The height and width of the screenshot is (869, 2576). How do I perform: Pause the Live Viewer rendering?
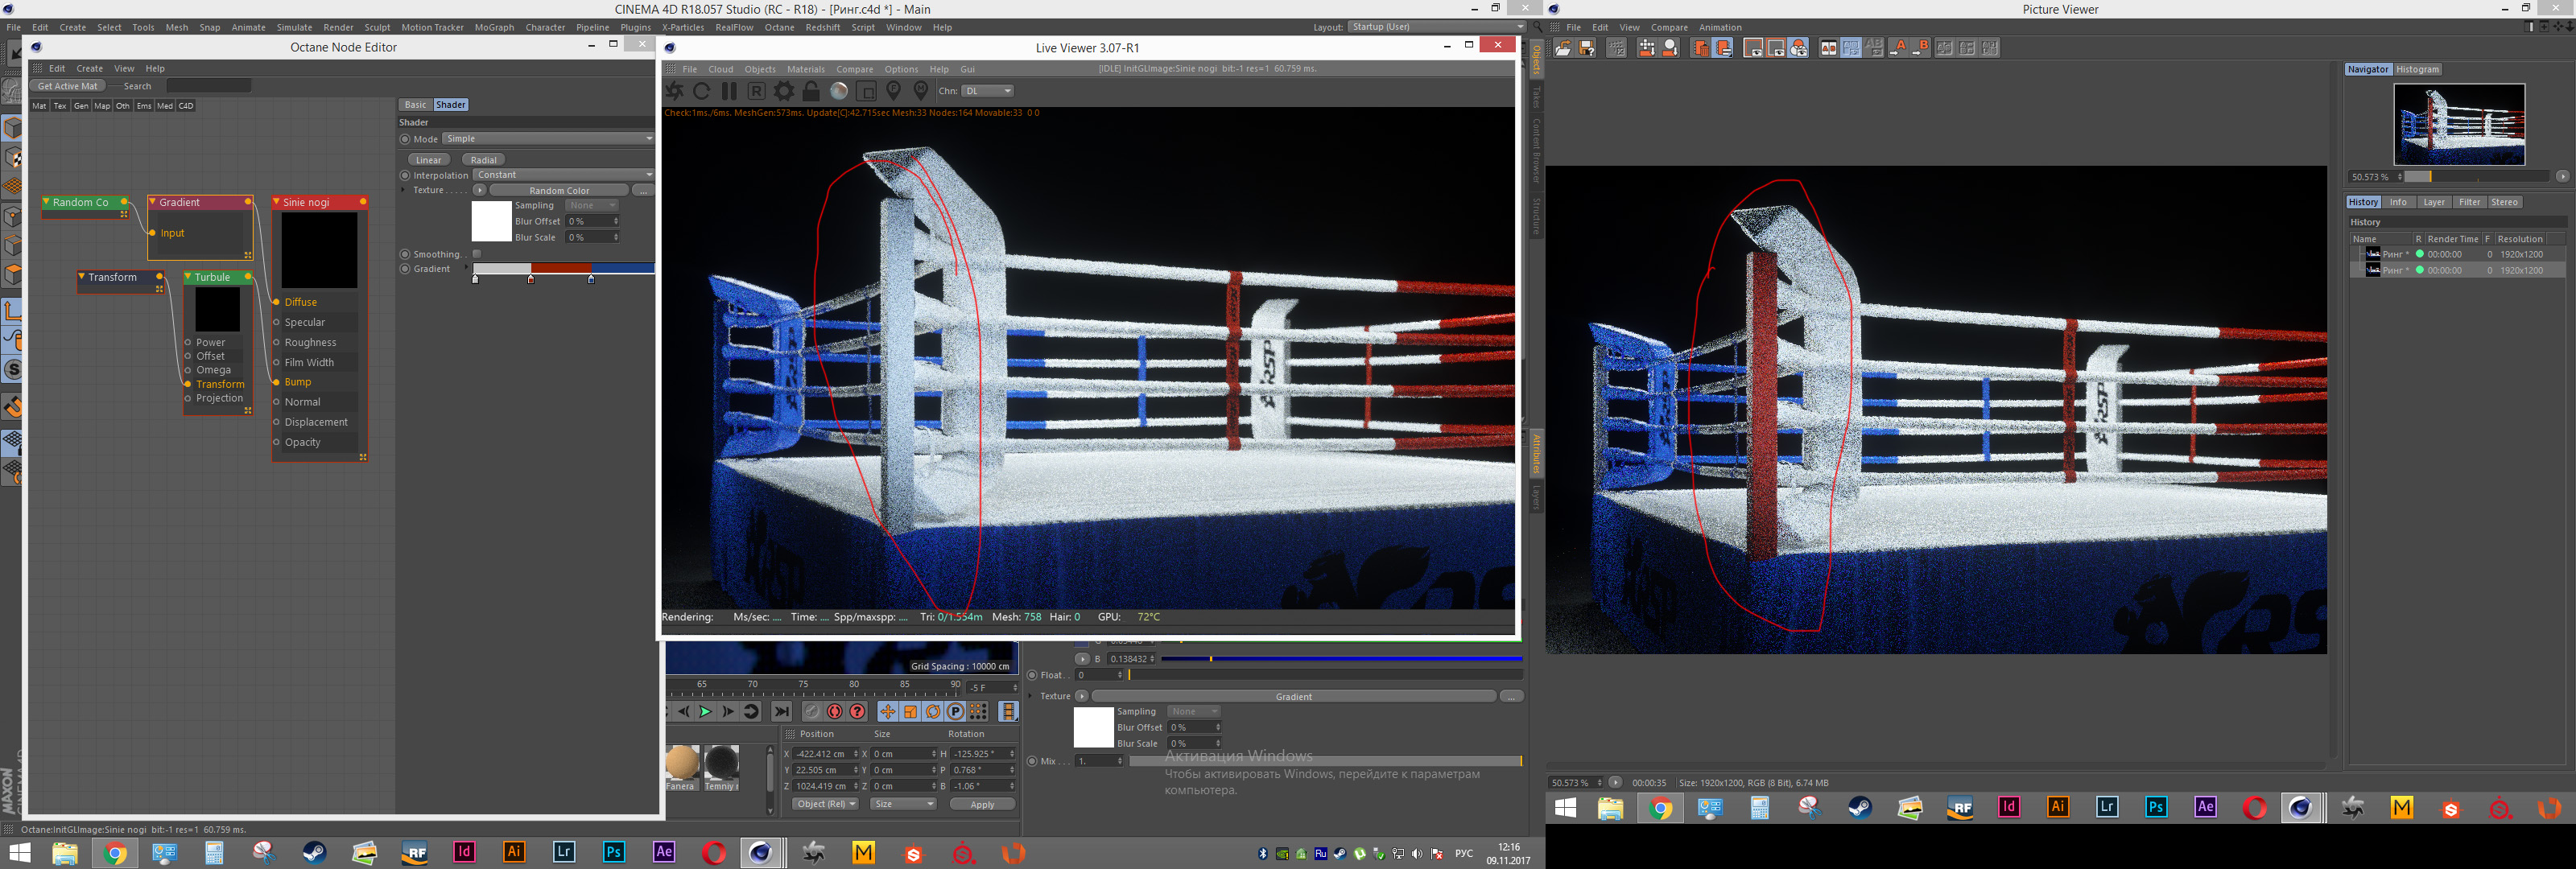729,91
